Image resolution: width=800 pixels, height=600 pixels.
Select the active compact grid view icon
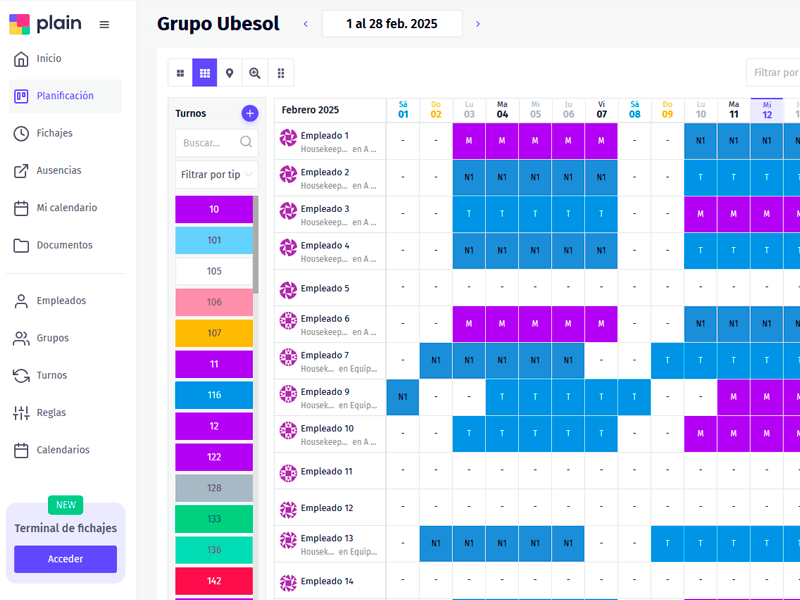[205, 73]
